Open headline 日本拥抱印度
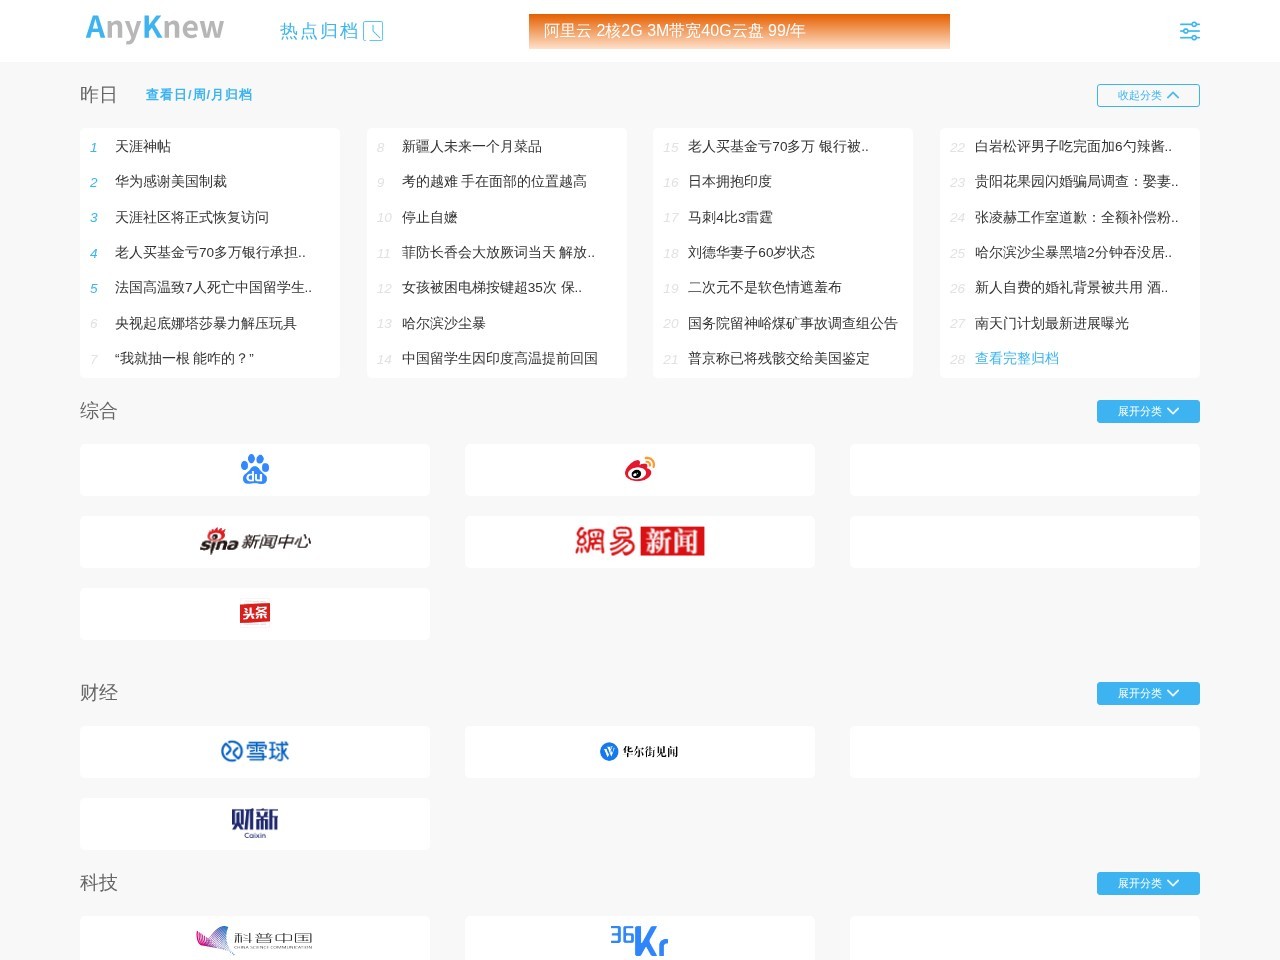Viewport: 1280px width, 960px height. pos(730,181)
